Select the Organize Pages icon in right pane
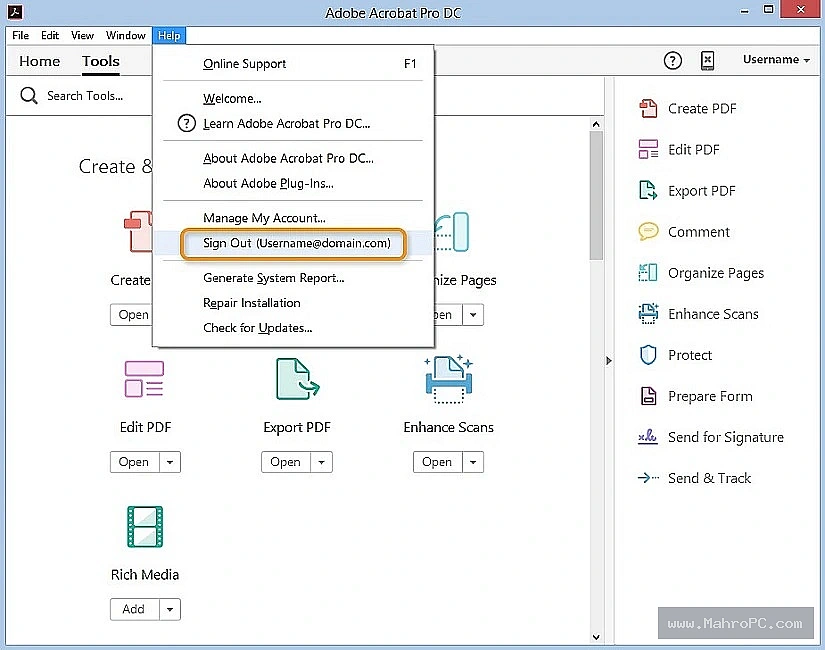Image resolution: width=825 pixels, height=650 pixels. [x=648, y=273]
